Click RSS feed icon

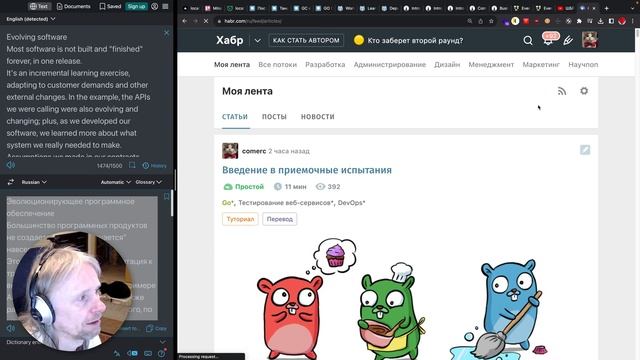click(562, 91)
